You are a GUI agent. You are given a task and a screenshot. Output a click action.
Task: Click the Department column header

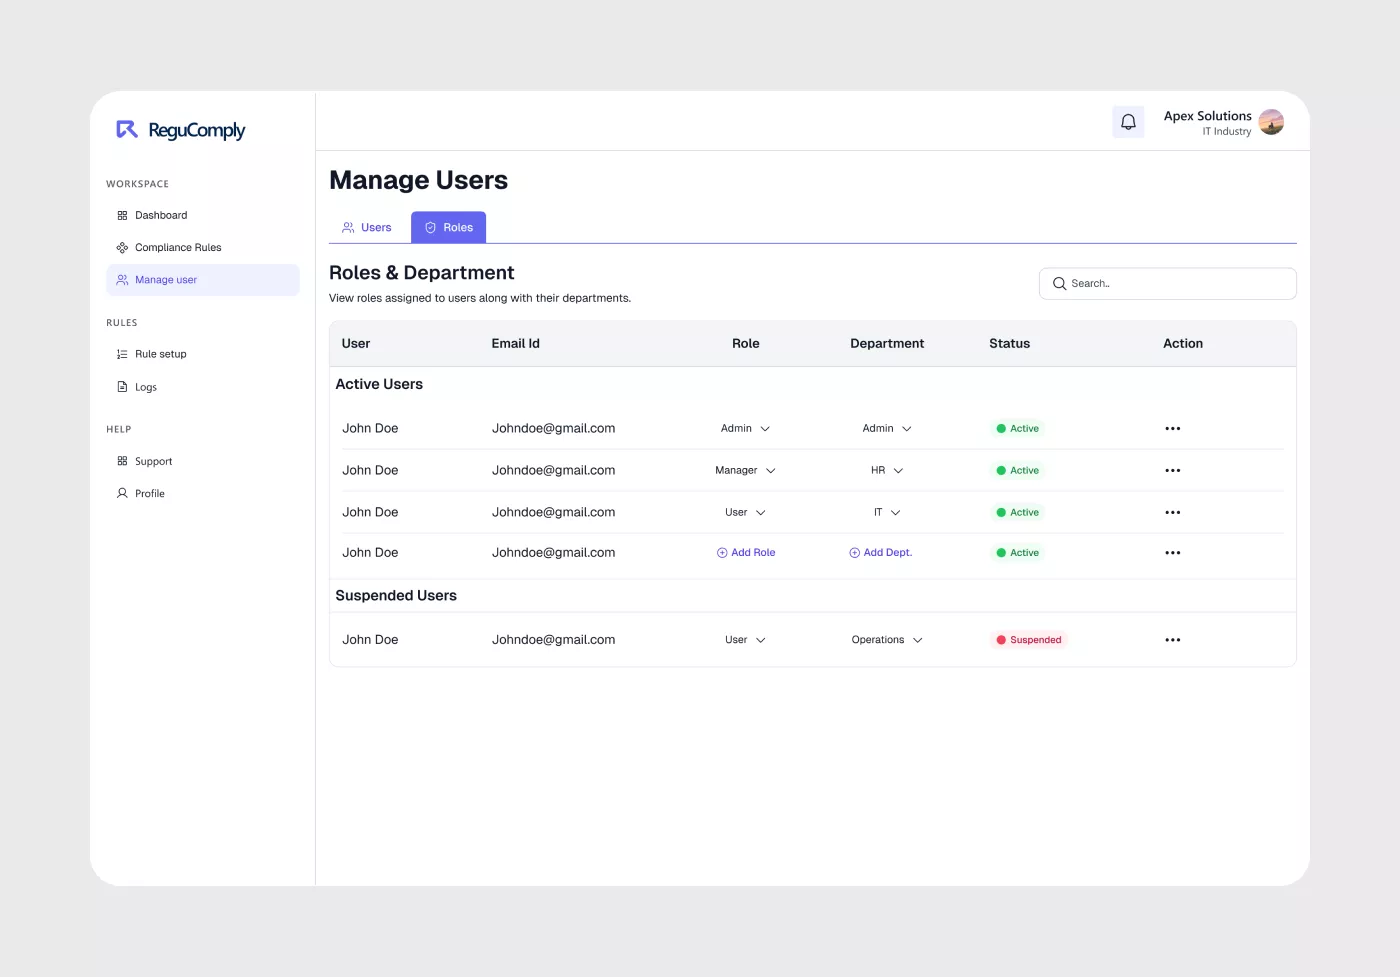tap(887, 343)
